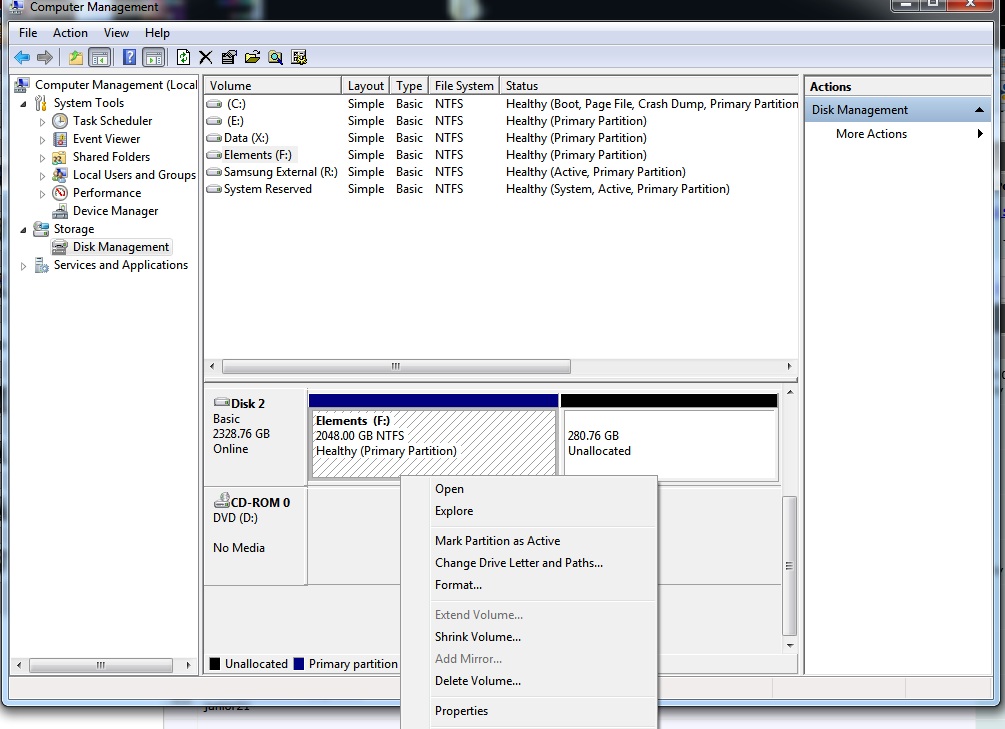The image size is (1005, 729).
Task: Click the black X Delete icon in toolbar
Action: click(x=206, y=58)
